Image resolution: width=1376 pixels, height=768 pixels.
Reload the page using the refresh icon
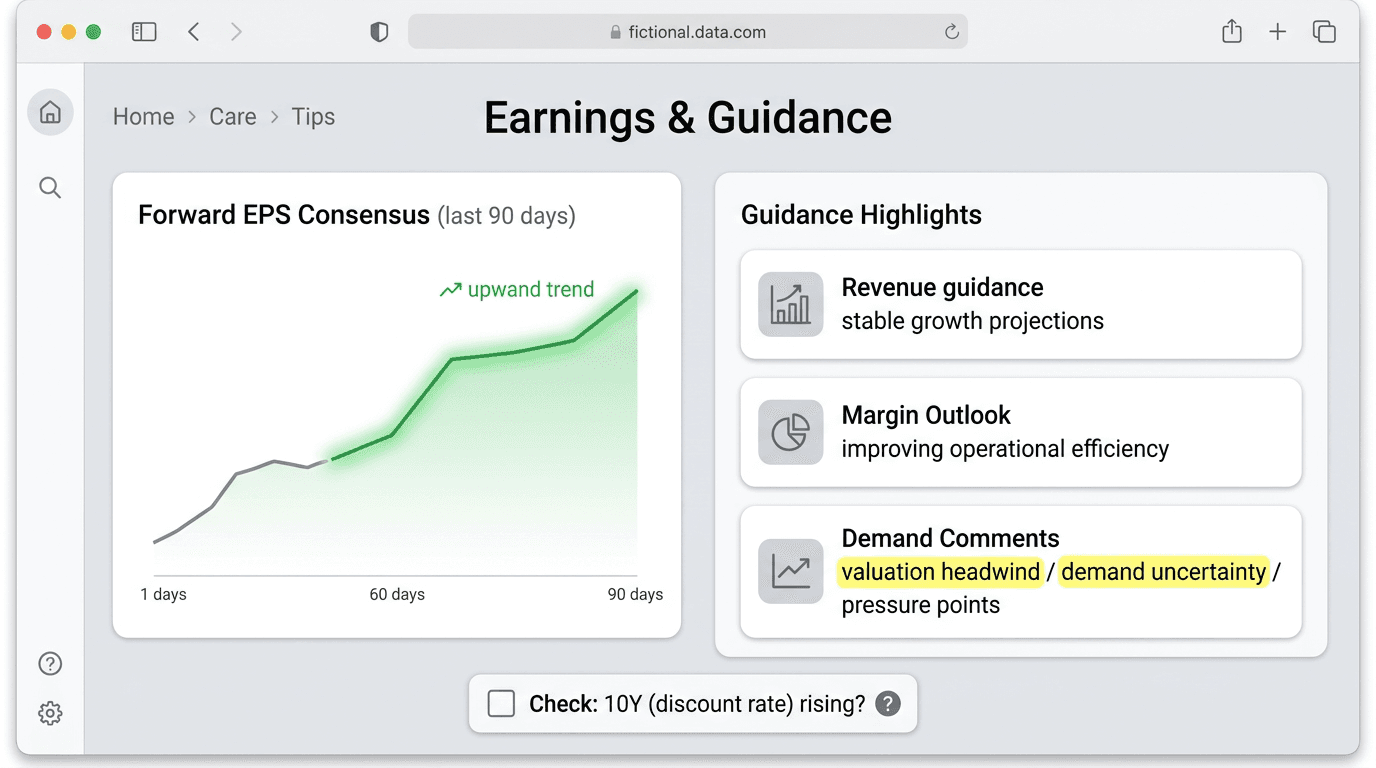952,32
